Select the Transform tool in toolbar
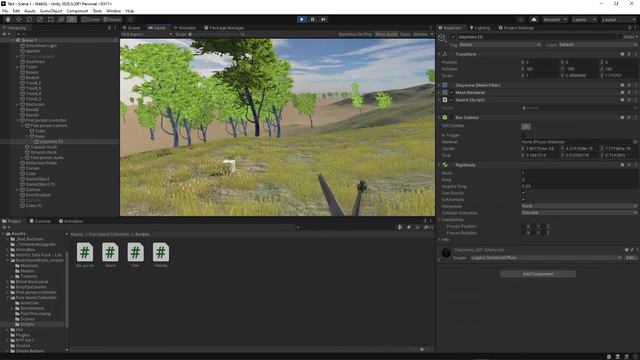 pos(61,19)
